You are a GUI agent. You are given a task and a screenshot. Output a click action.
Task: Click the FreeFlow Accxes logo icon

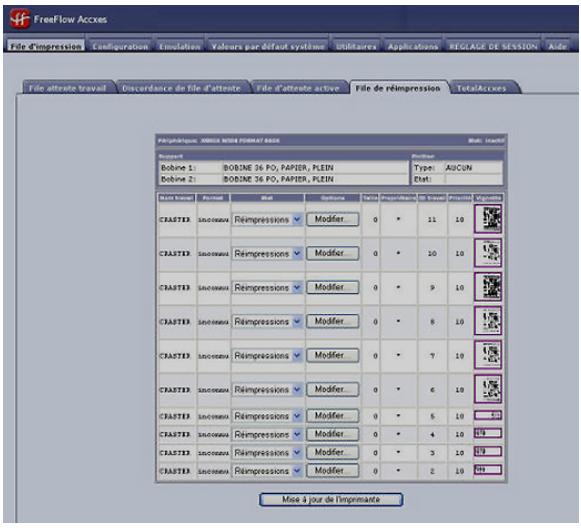coord(19,19)
